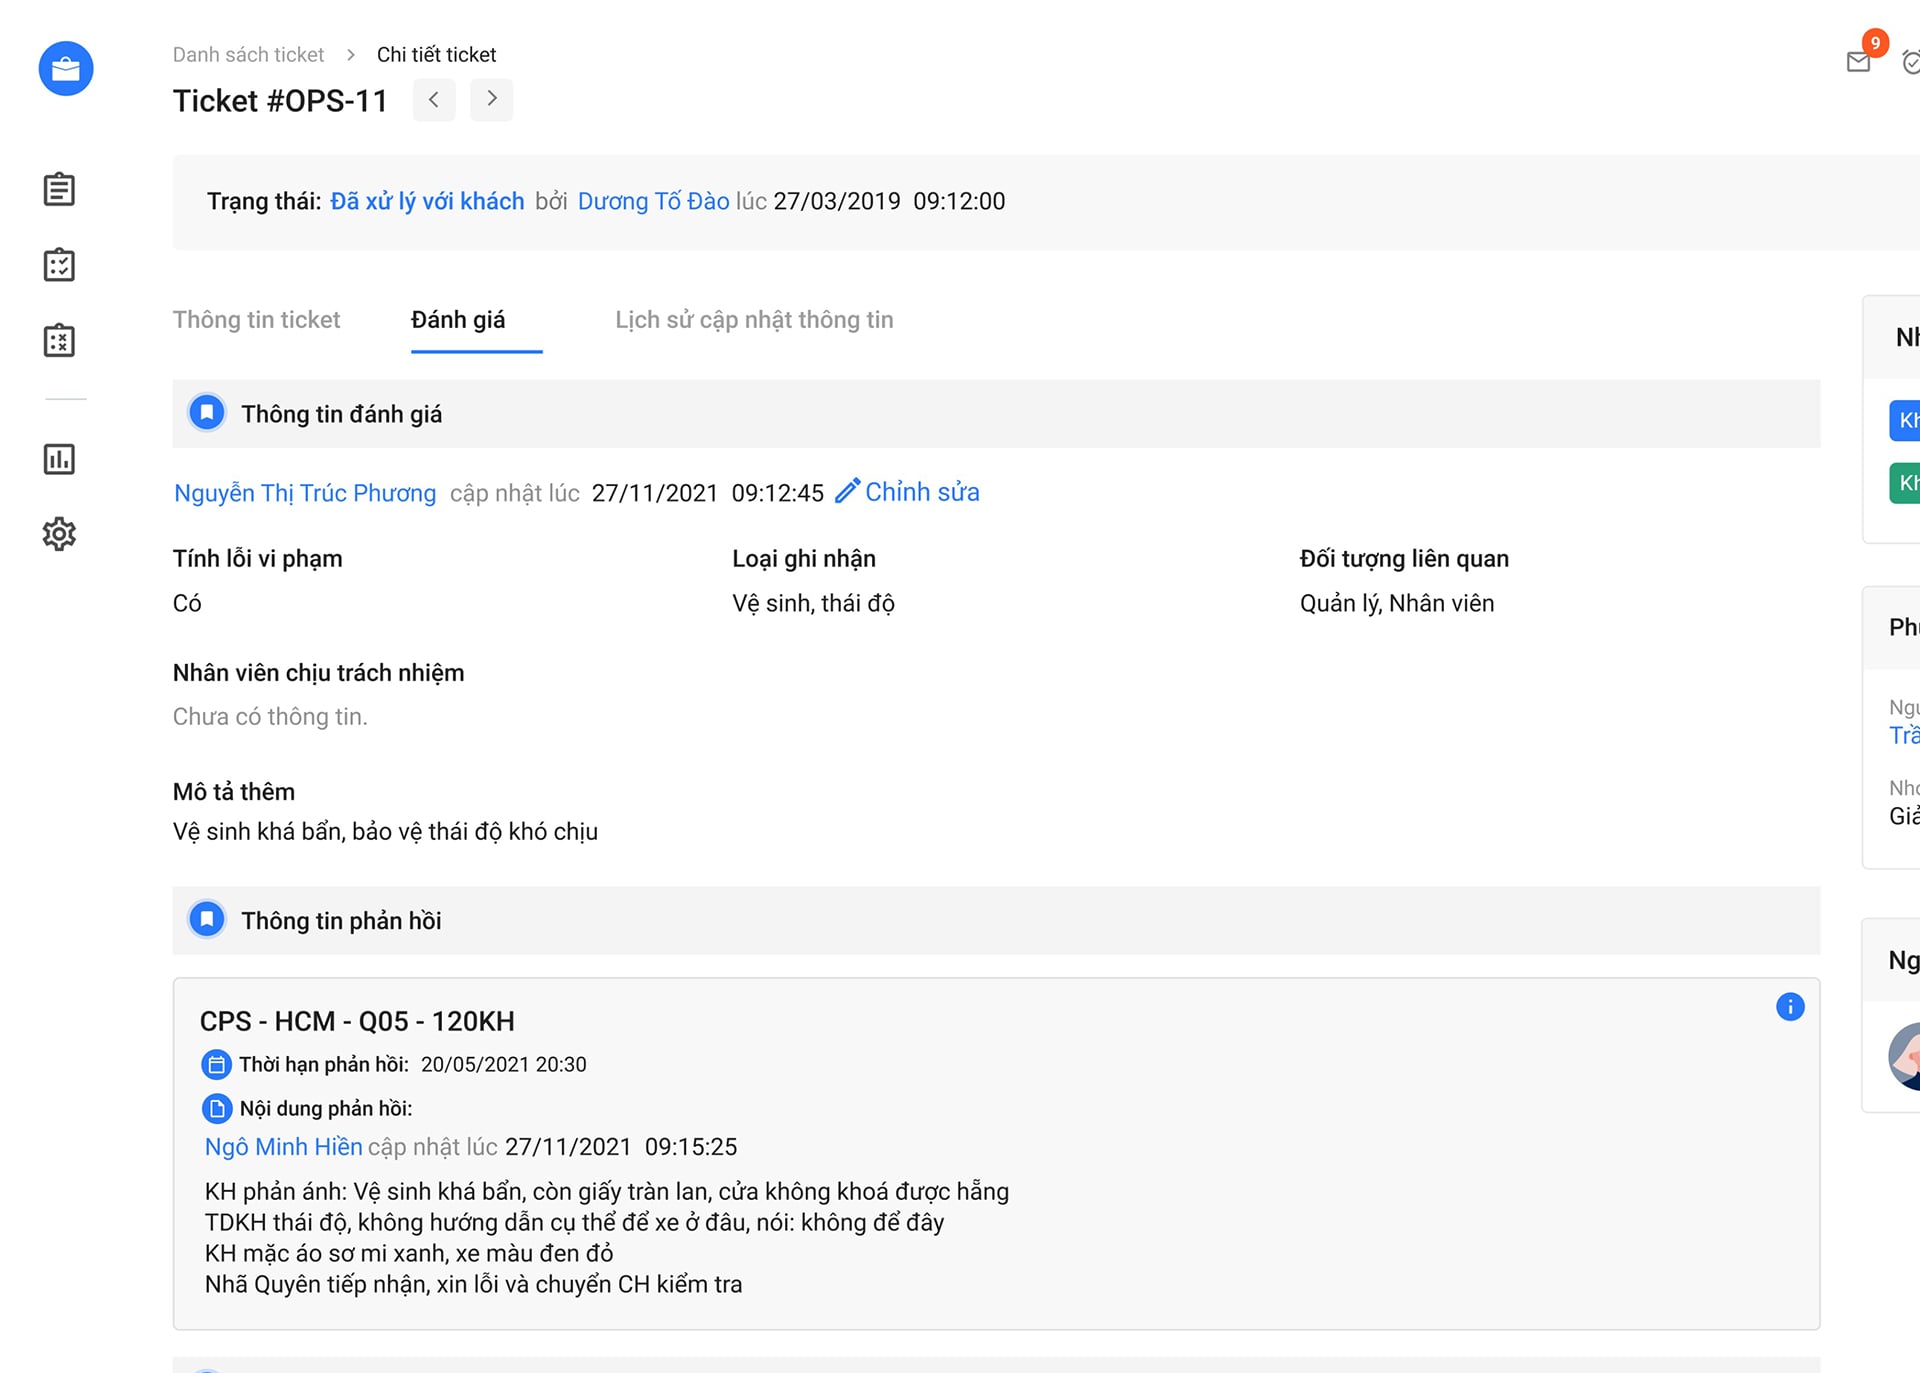Click the blue info icon on feedback card

[1789, 1007]
